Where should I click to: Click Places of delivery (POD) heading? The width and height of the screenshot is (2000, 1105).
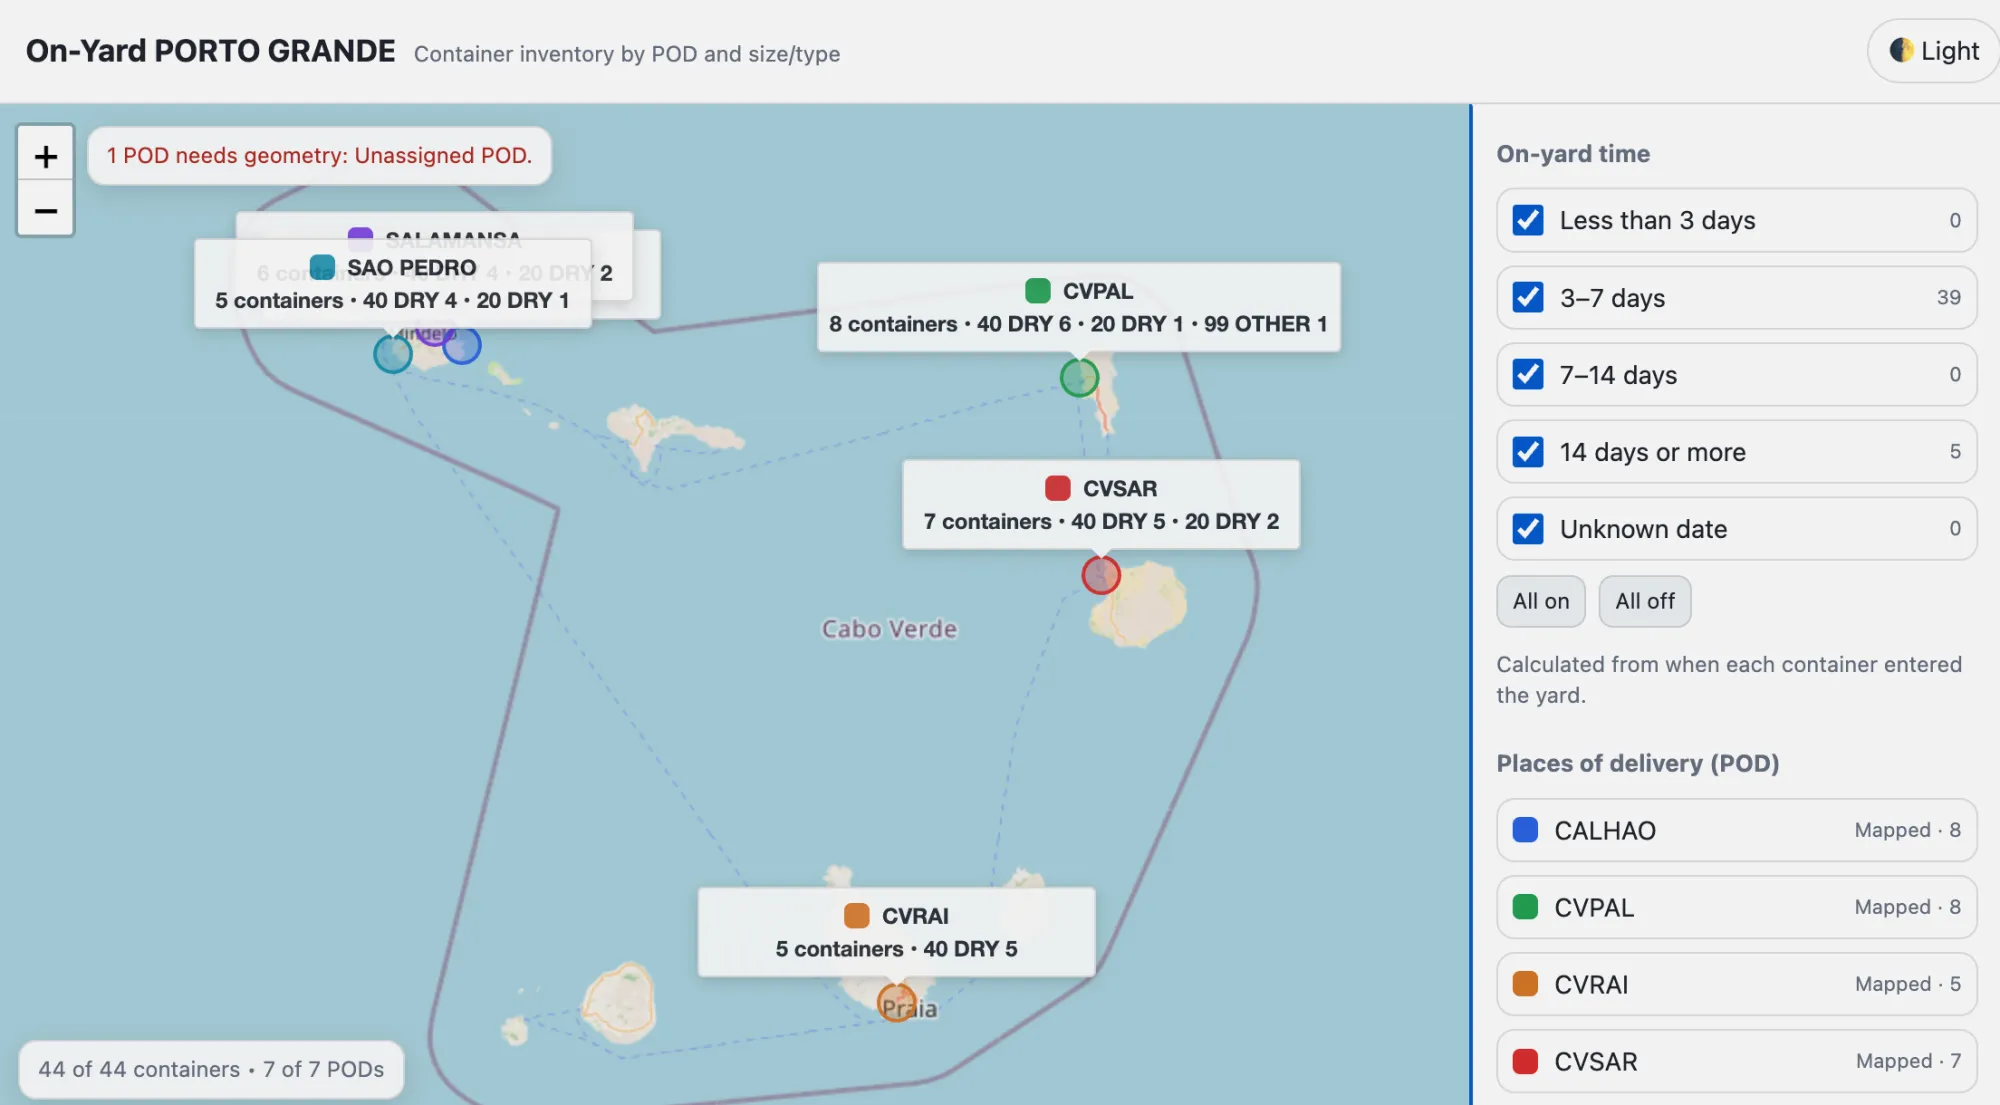[1638, 763]
